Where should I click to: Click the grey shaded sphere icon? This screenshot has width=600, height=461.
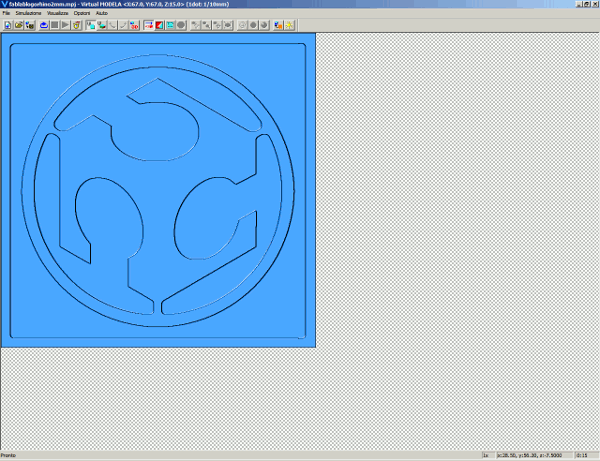pyautogui.click(x=264, y=25)
